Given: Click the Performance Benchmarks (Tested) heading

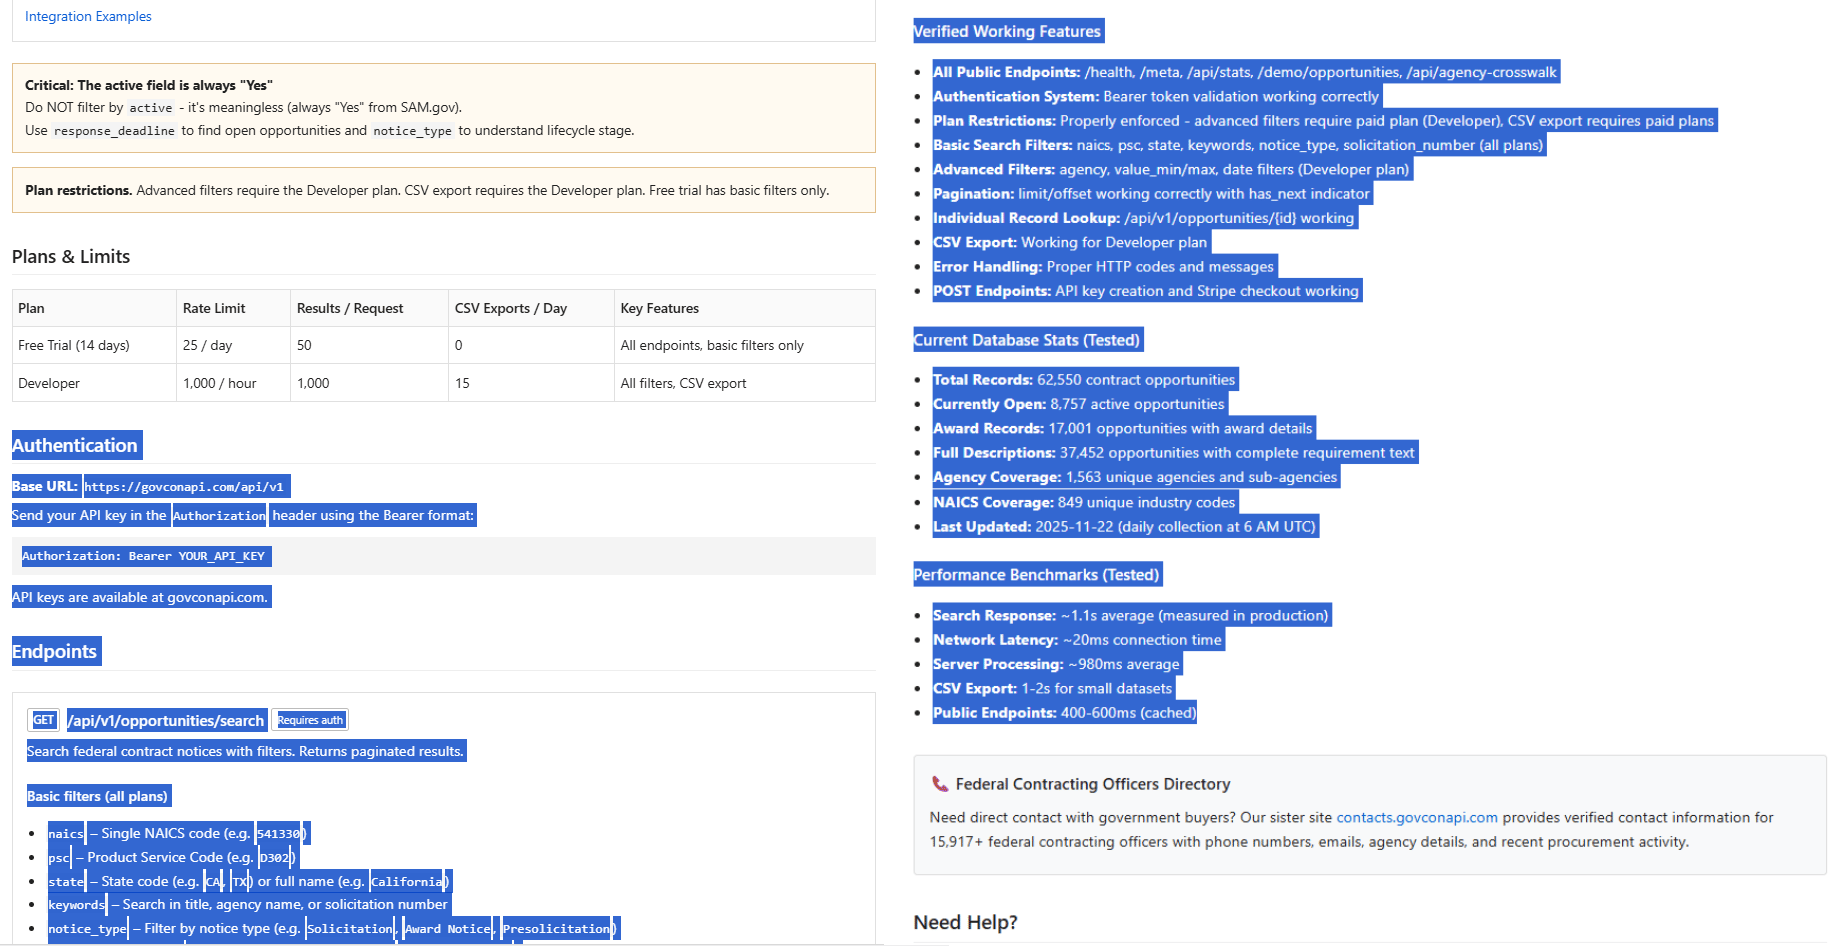Looking at the screenshot, I should click(x=1036, y=575).
